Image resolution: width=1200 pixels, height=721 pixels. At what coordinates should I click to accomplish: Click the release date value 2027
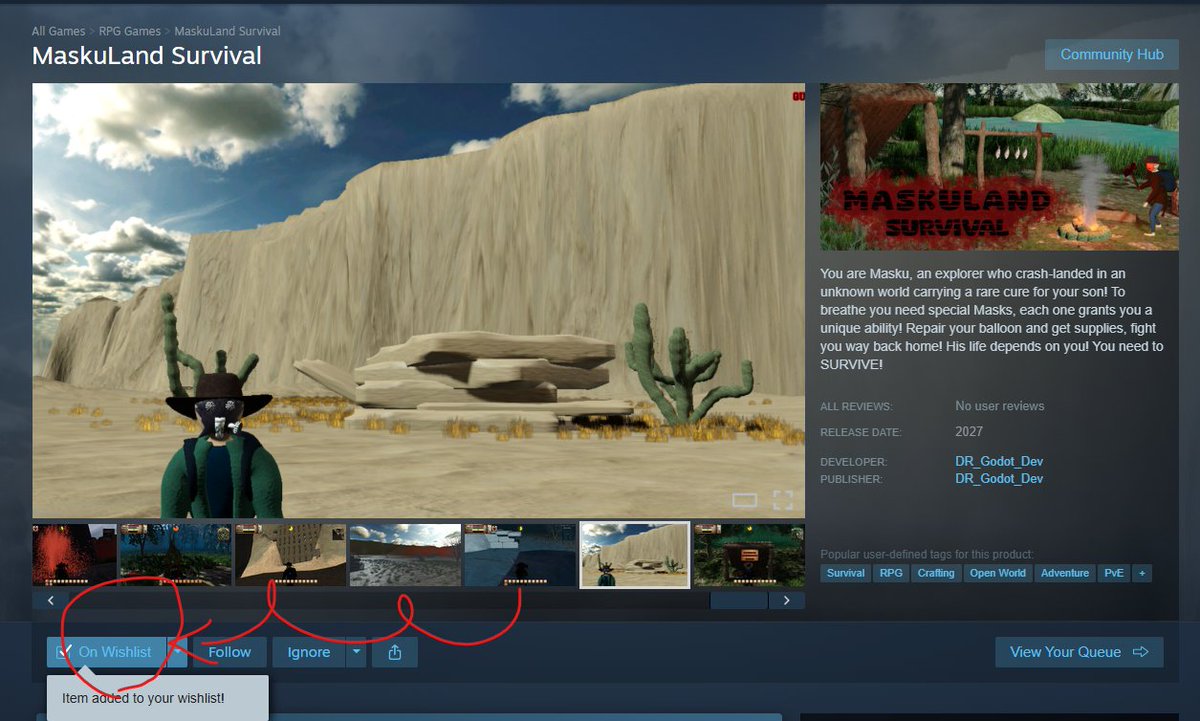pos(969,432)
